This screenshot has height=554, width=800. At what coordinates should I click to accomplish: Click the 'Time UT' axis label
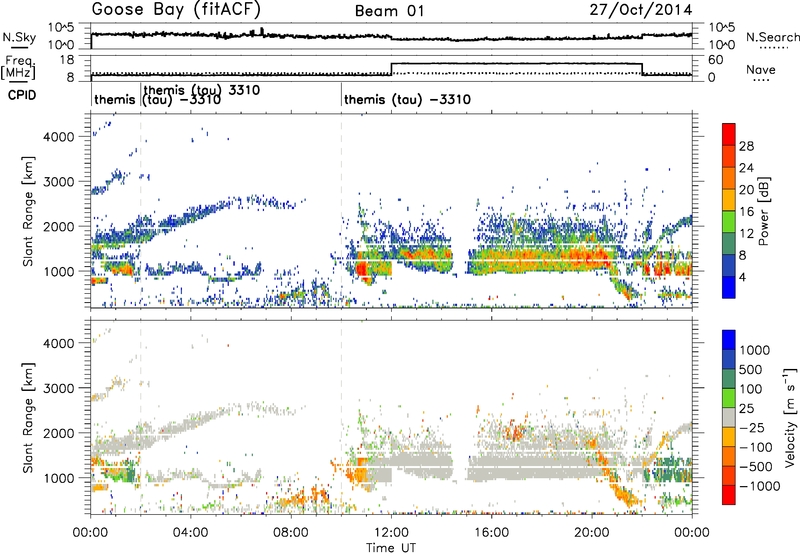point(391,548)
